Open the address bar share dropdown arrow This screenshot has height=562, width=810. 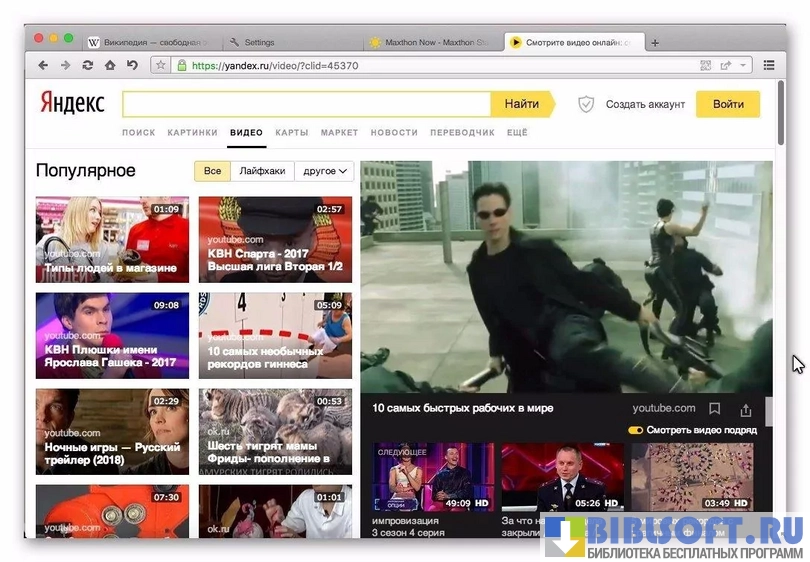pos(743,65)
